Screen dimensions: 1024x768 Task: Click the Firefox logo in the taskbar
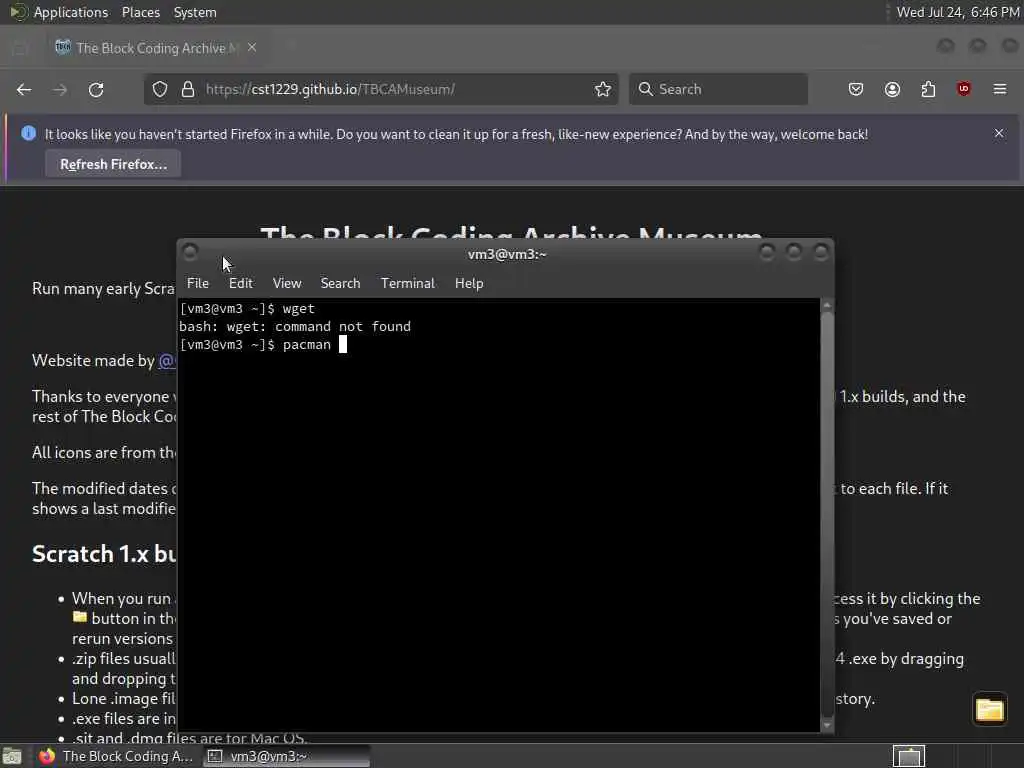coord(47,756)
